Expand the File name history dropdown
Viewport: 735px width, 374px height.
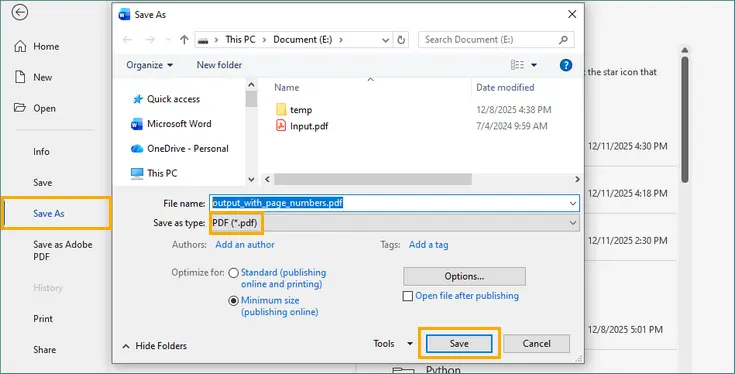point(573,204)
